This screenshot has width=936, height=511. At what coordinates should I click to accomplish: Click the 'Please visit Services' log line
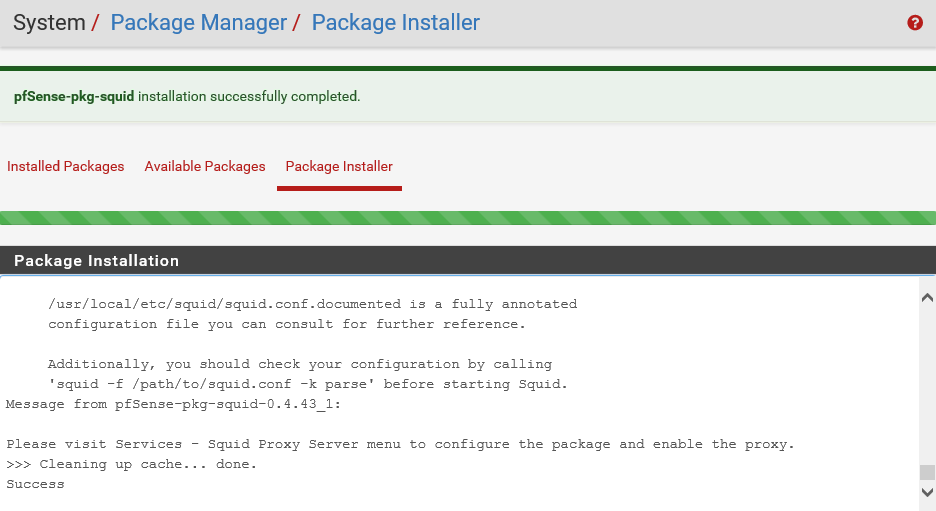pos(400,444)
